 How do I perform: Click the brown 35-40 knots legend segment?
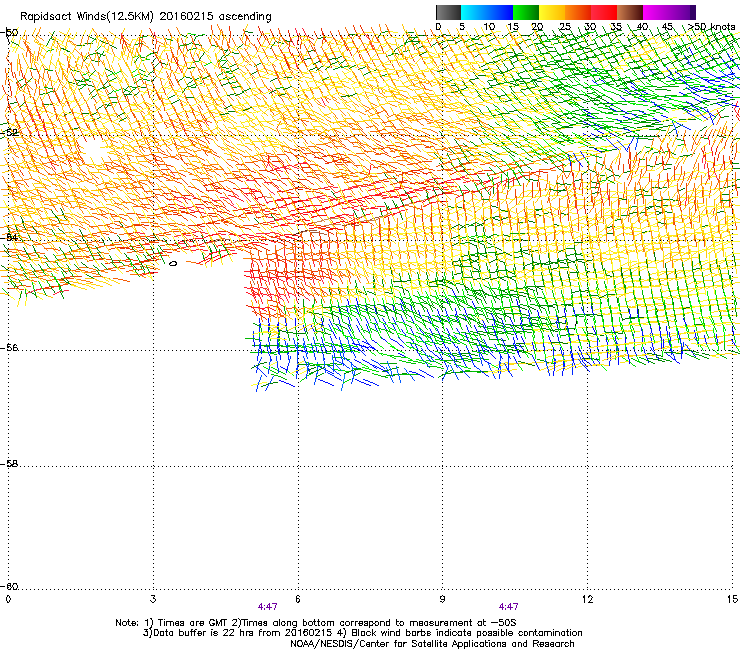(x=630, y=12)
